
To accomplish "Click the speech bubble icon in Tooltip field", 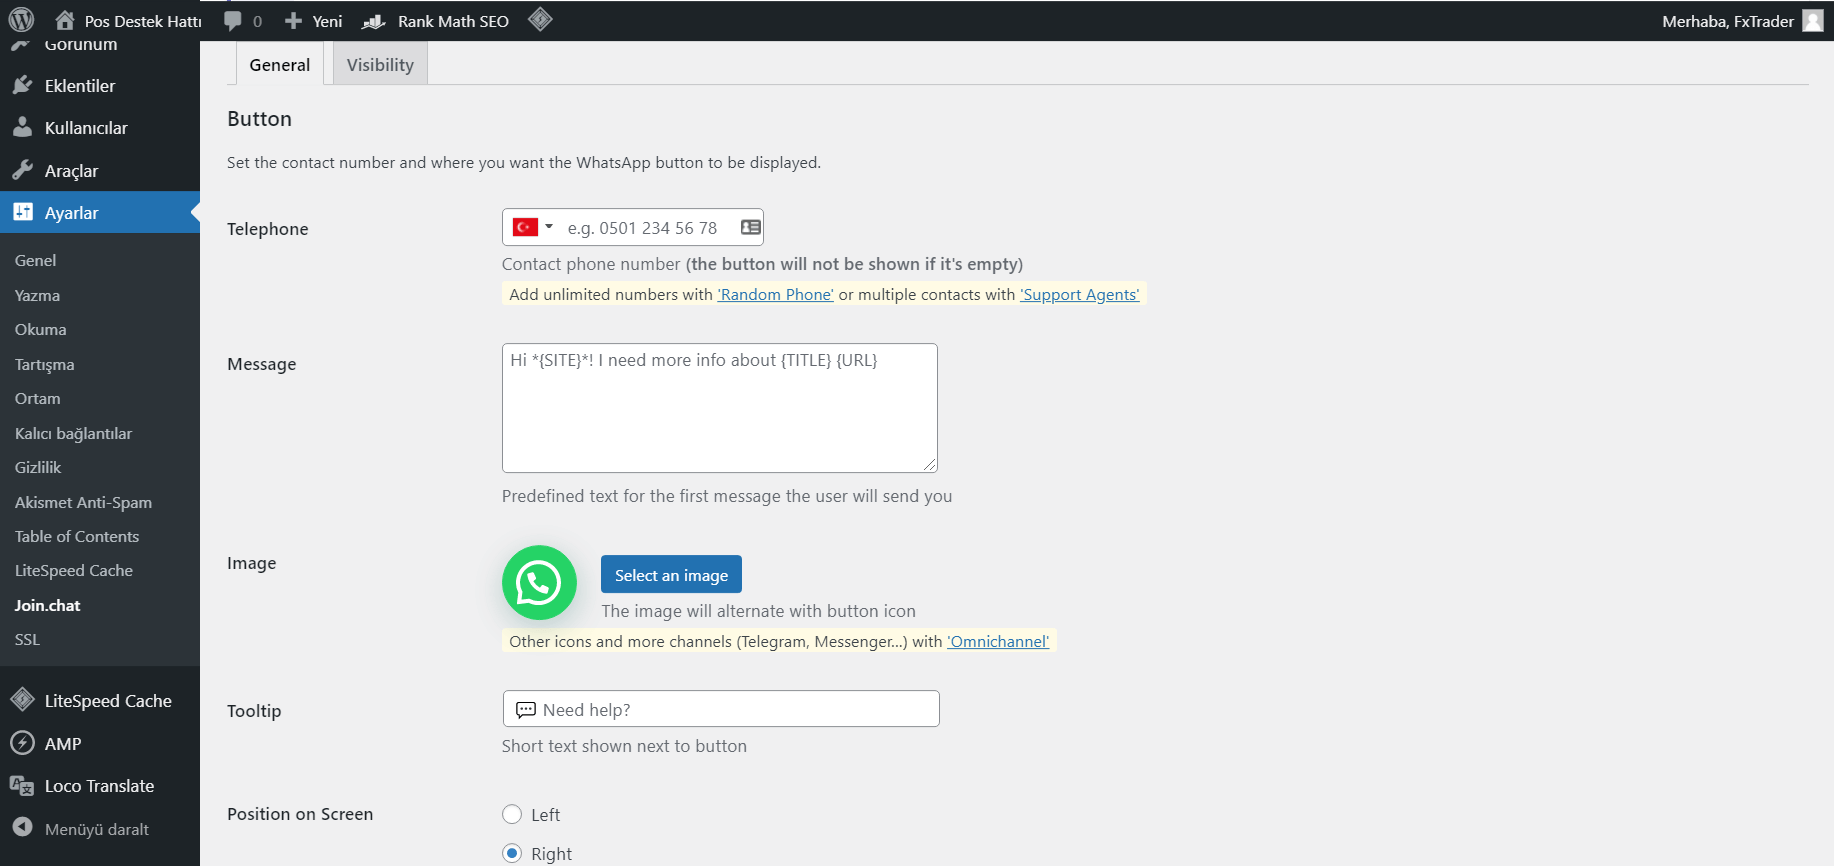I will coord(525,710).
